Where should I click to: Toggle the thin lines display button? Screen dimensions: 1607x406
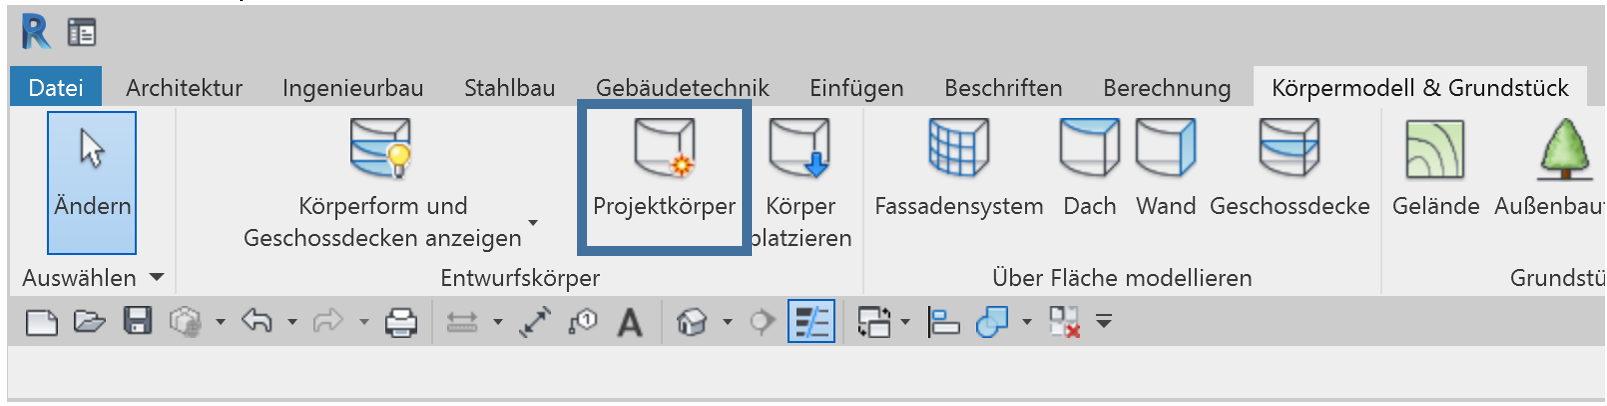click(811, 322)
